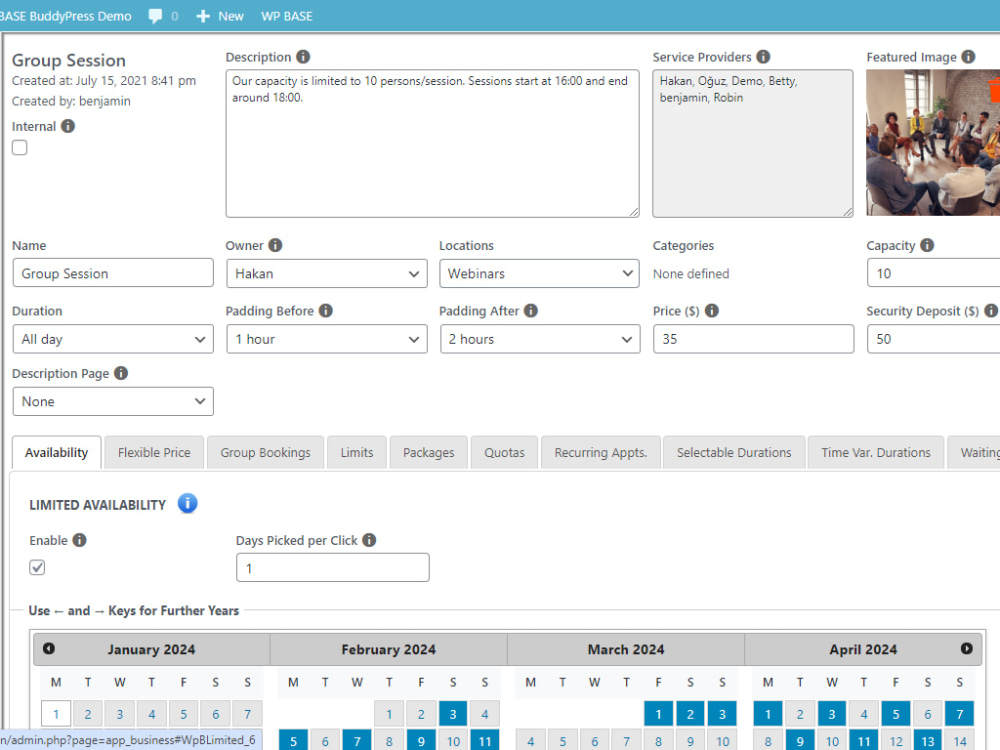Deselect March 1 in the calendar
1000x750 pixels.
658,714
